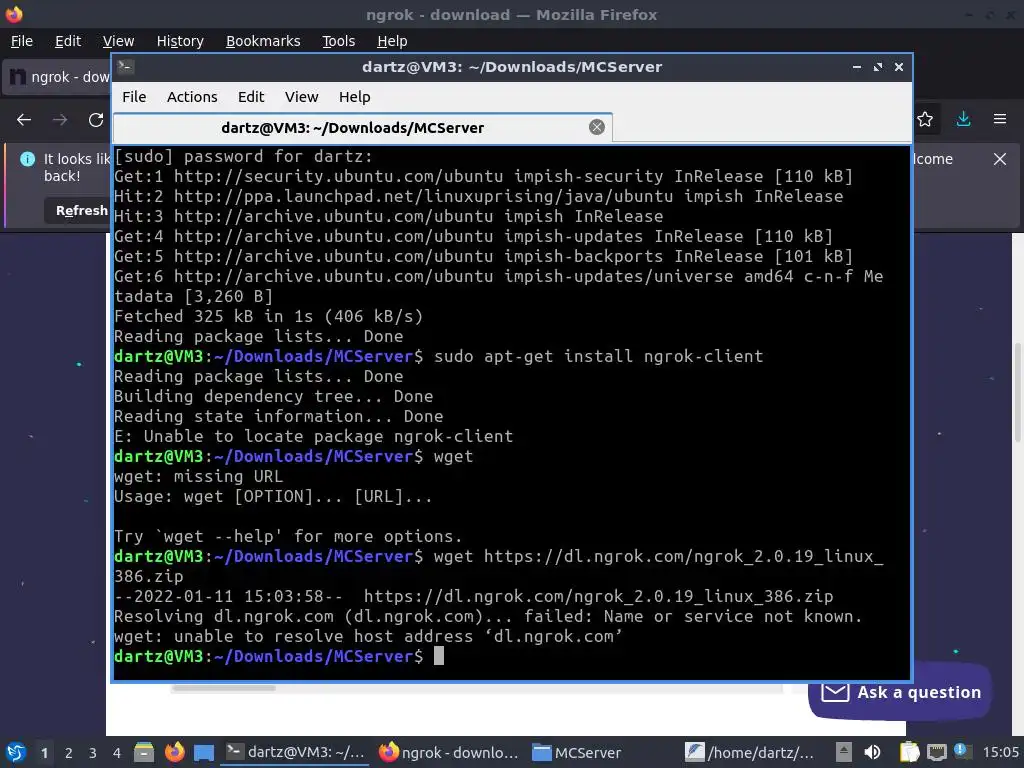This screenshot has height=768, width=1024.
Task: Launch the file manager from the quick-launch bar
Action: 144,752
